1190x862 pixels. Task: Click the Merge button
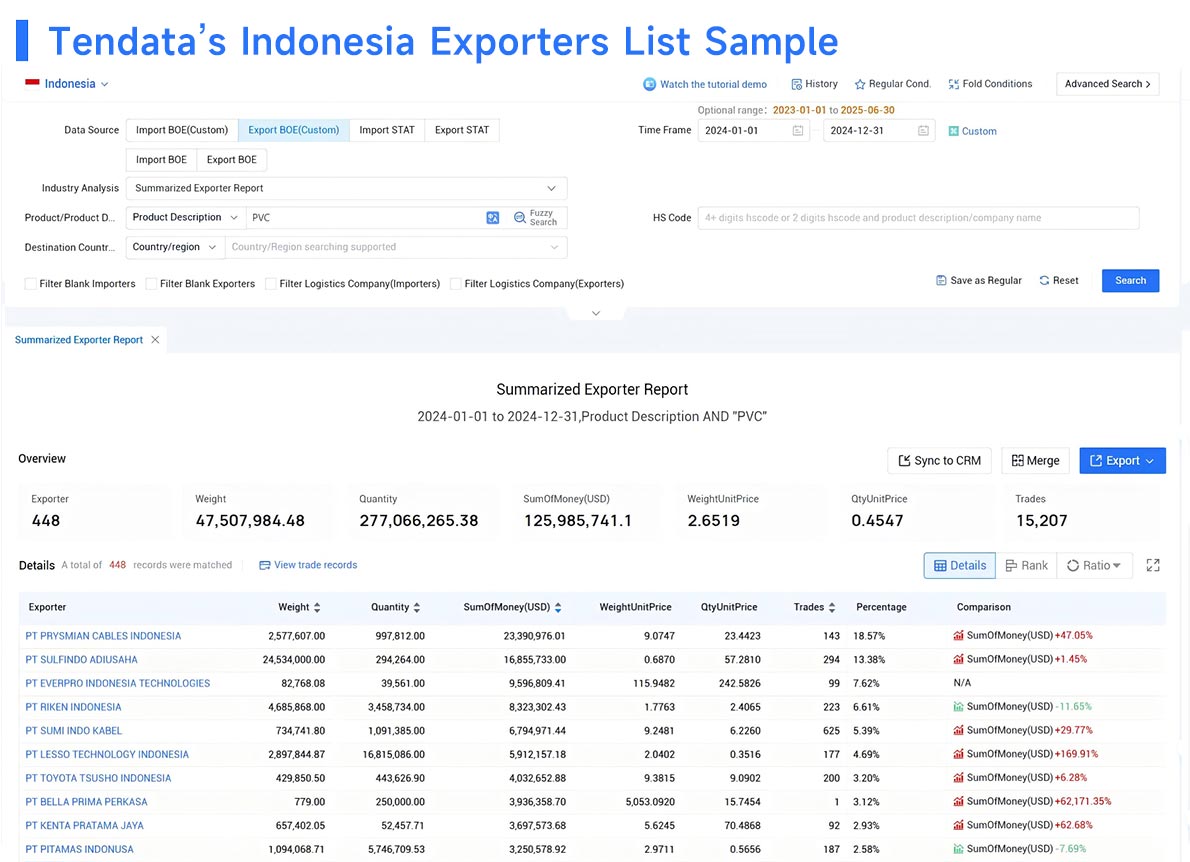tap(1035, 461)
